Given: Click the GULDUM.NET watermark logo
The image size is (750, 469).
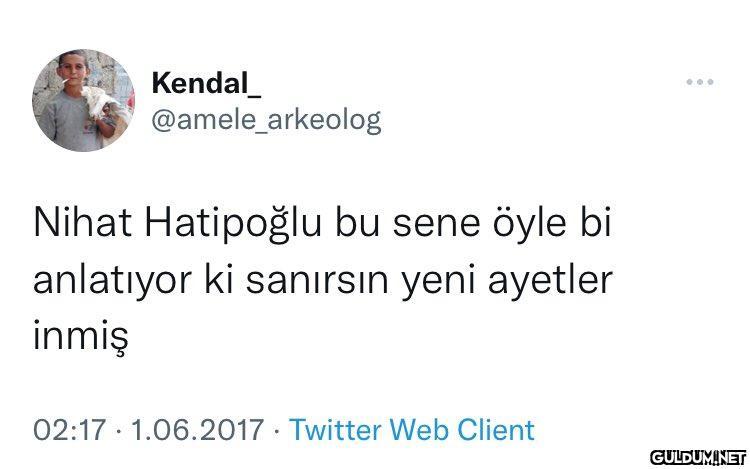Looking at the screenshot, I should [x=698, y=458].
